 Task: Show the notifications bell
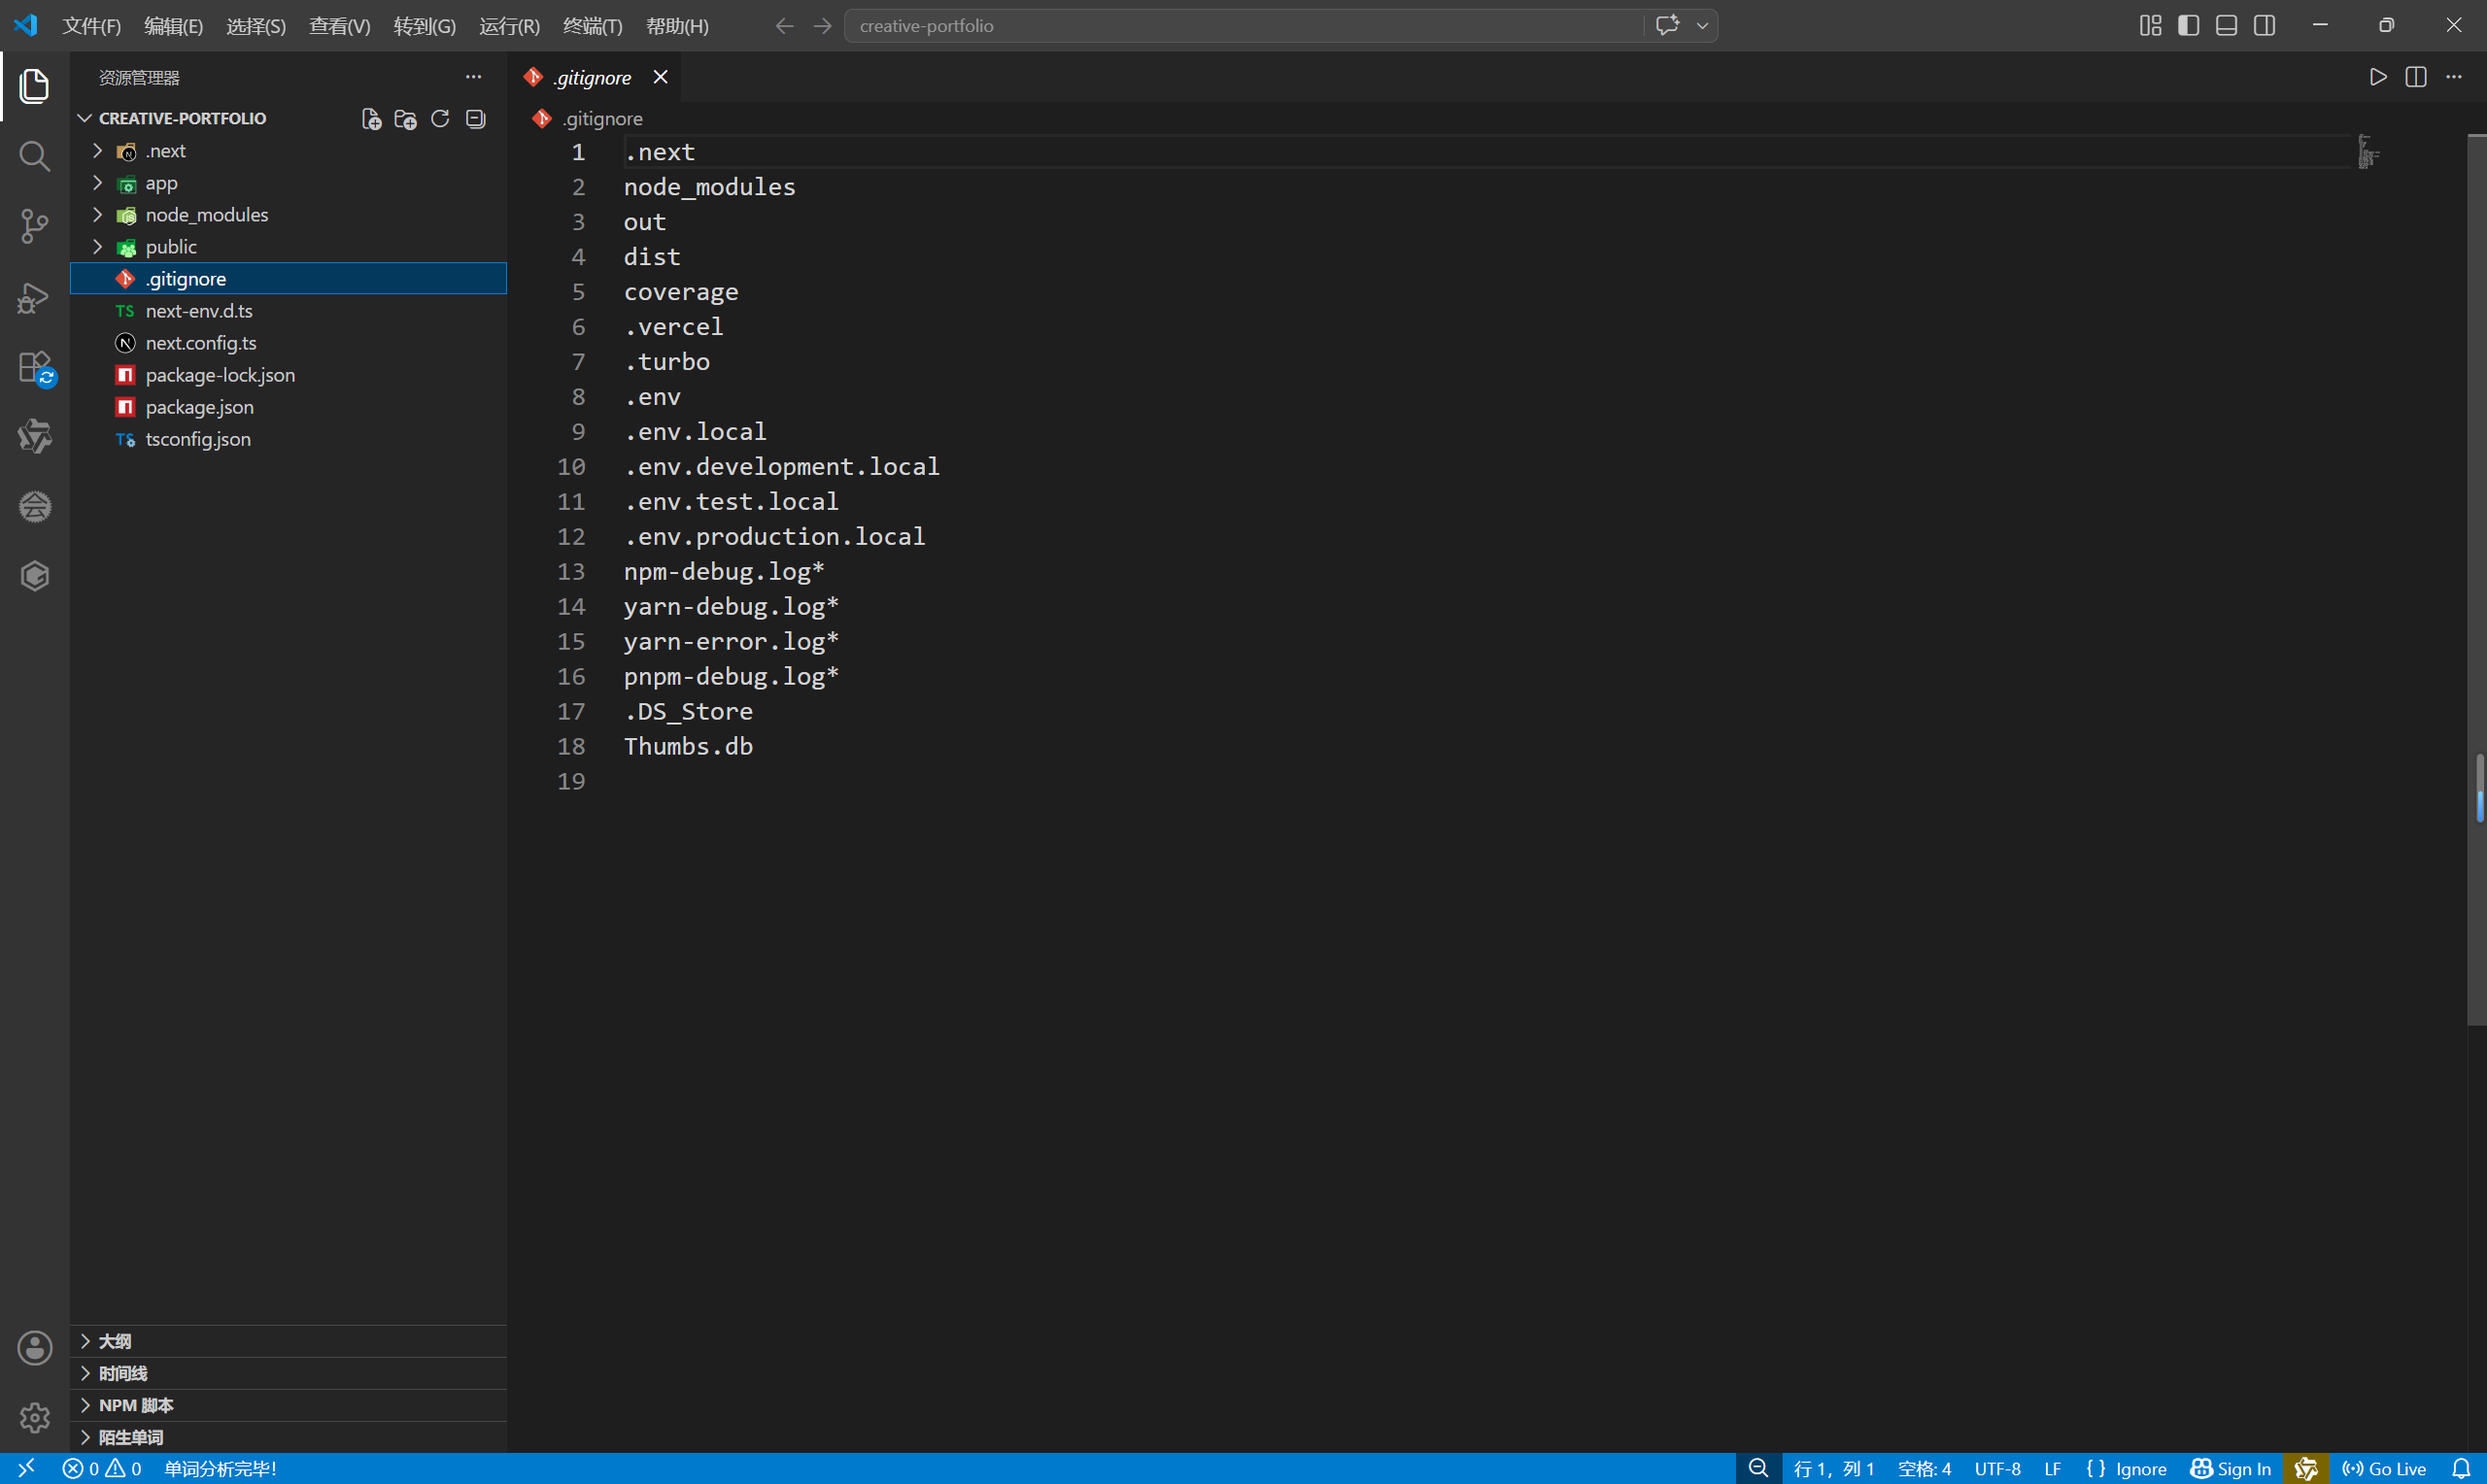click(2461, 1468)
